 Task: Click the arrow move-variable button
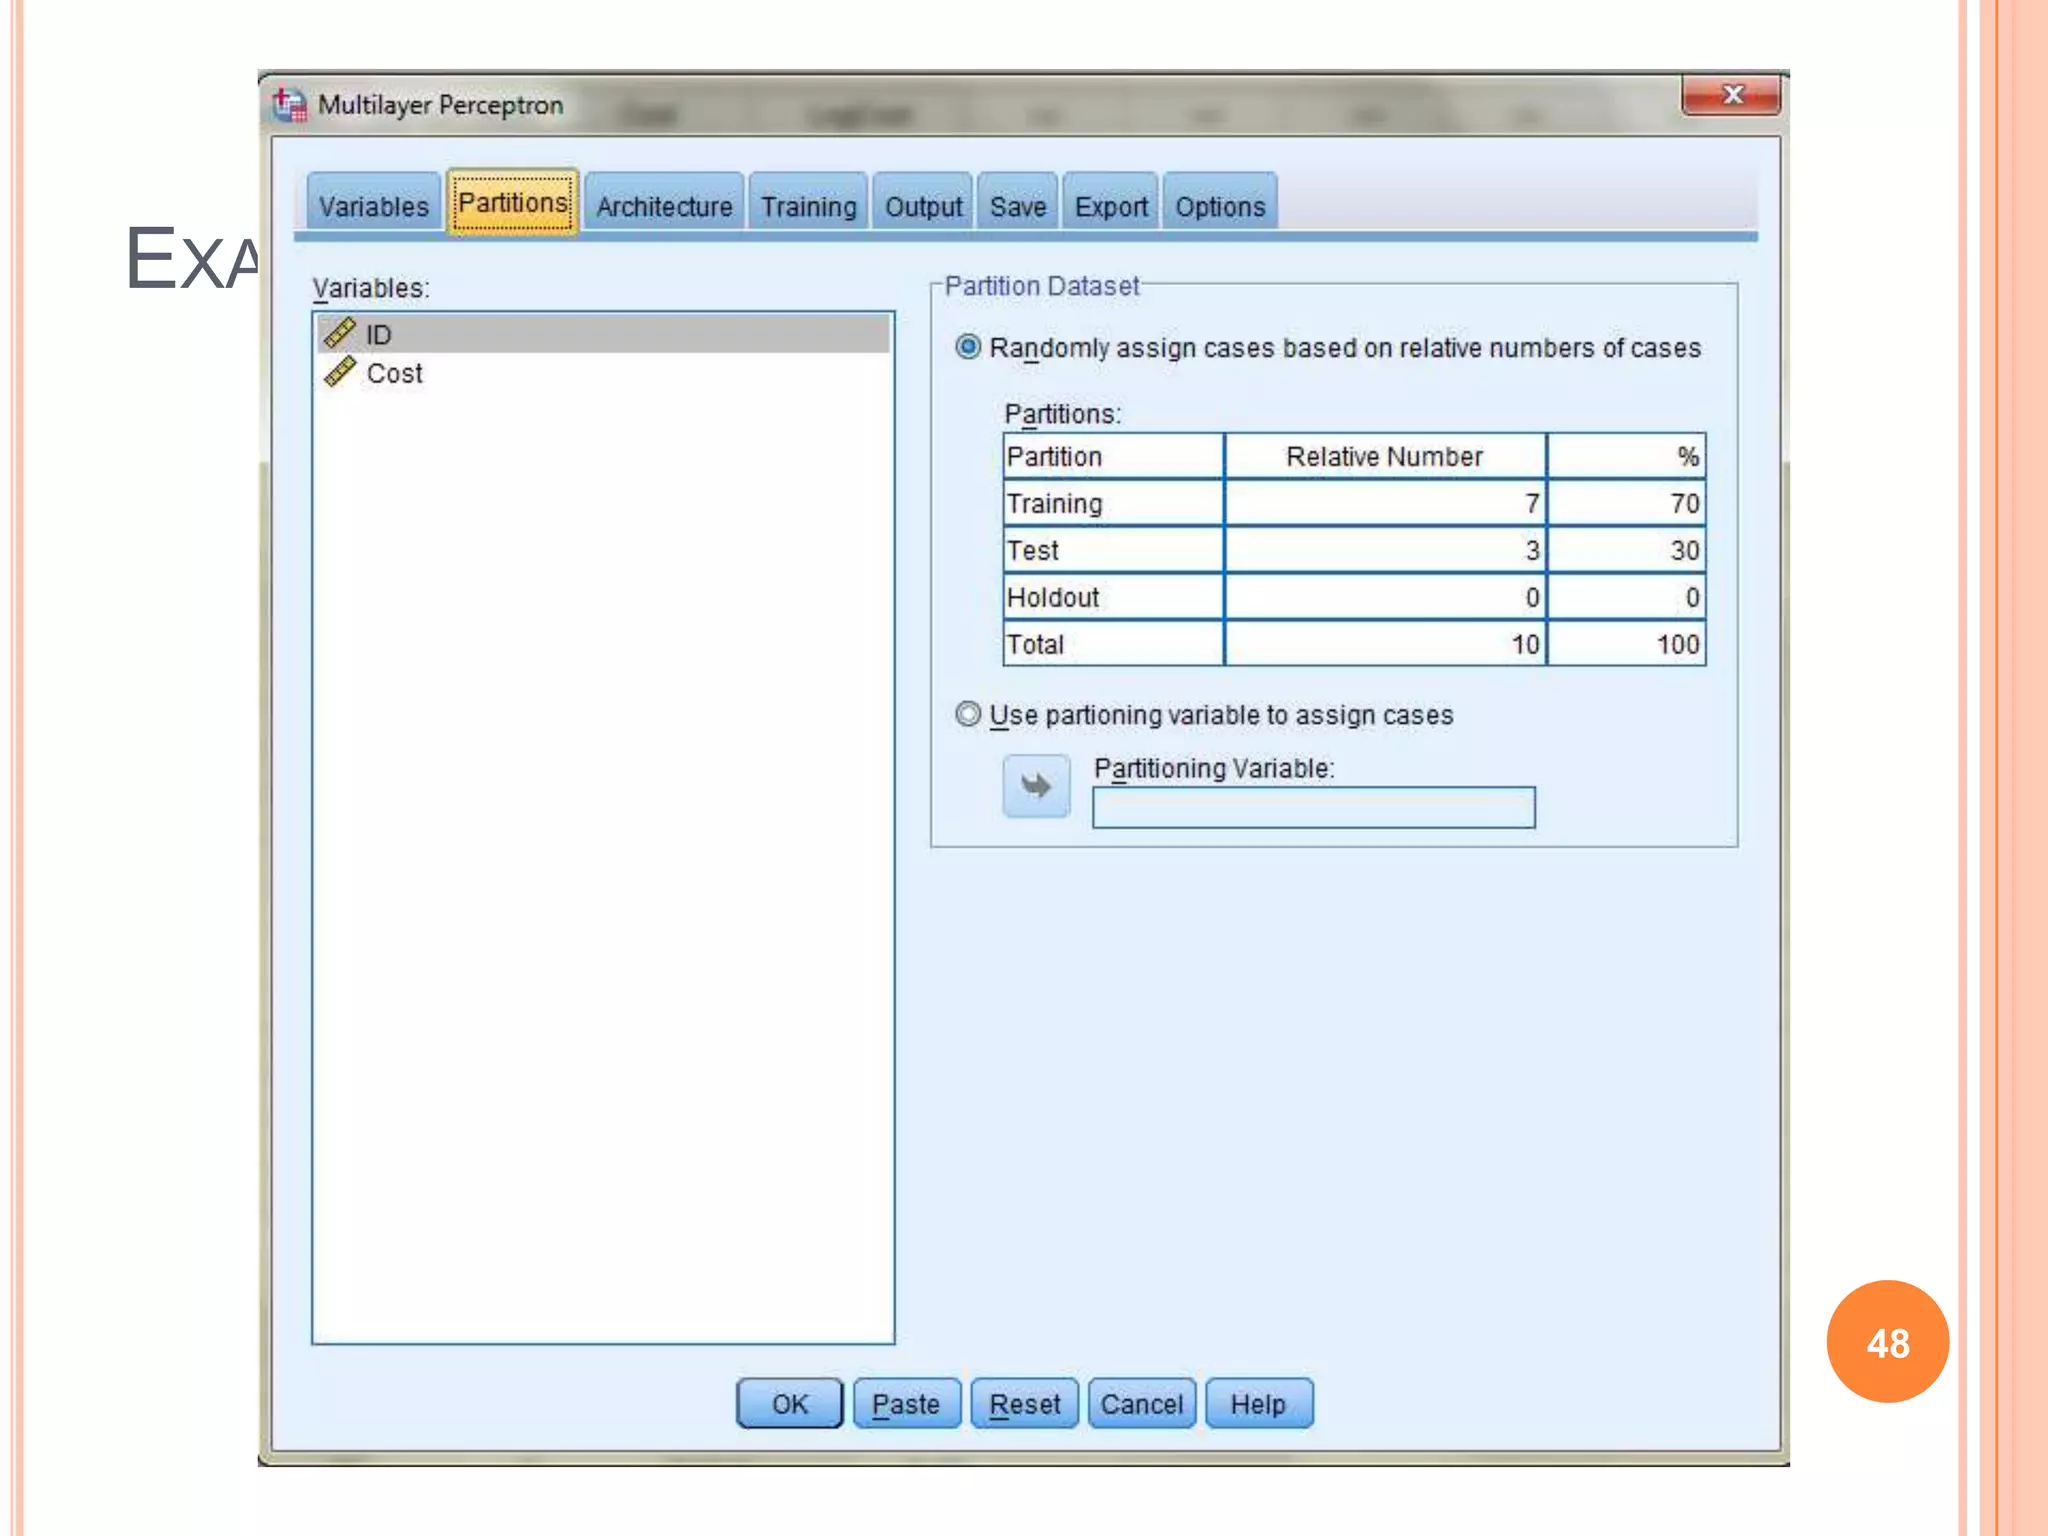[x=1036, y=786]
